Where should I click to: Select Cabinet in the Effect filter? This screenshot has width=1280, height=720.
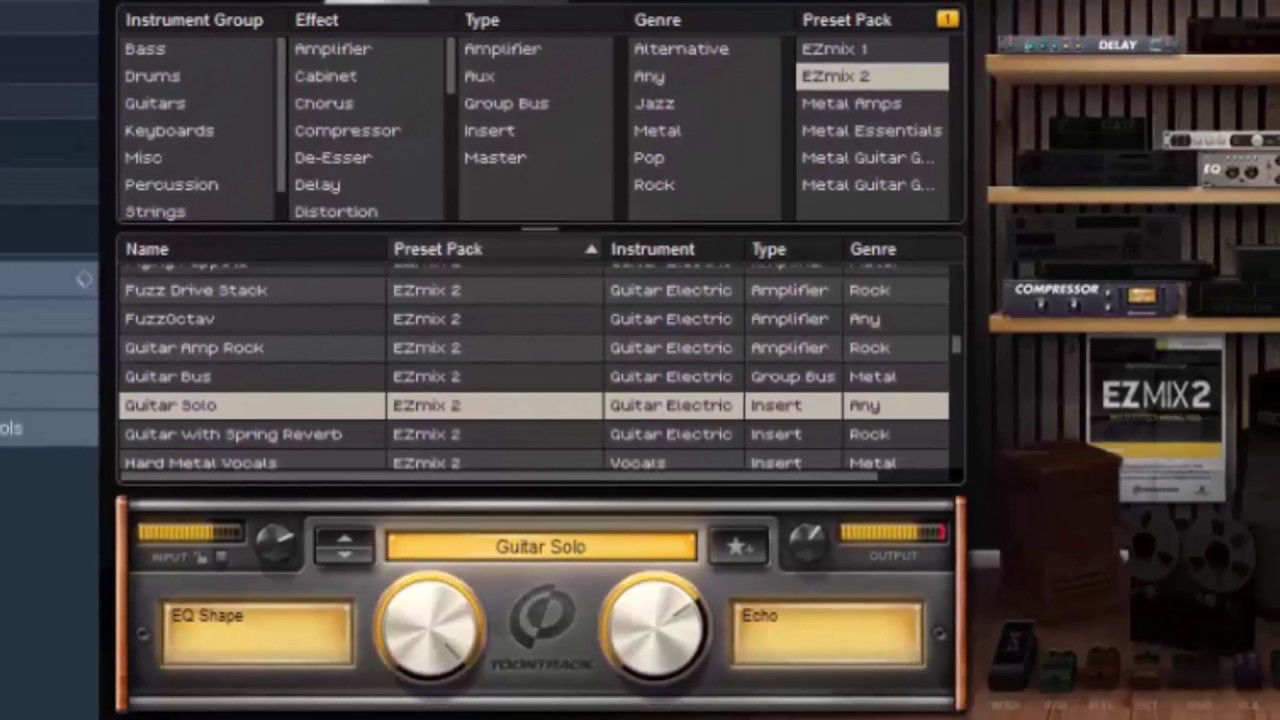(x=325, y=76)
